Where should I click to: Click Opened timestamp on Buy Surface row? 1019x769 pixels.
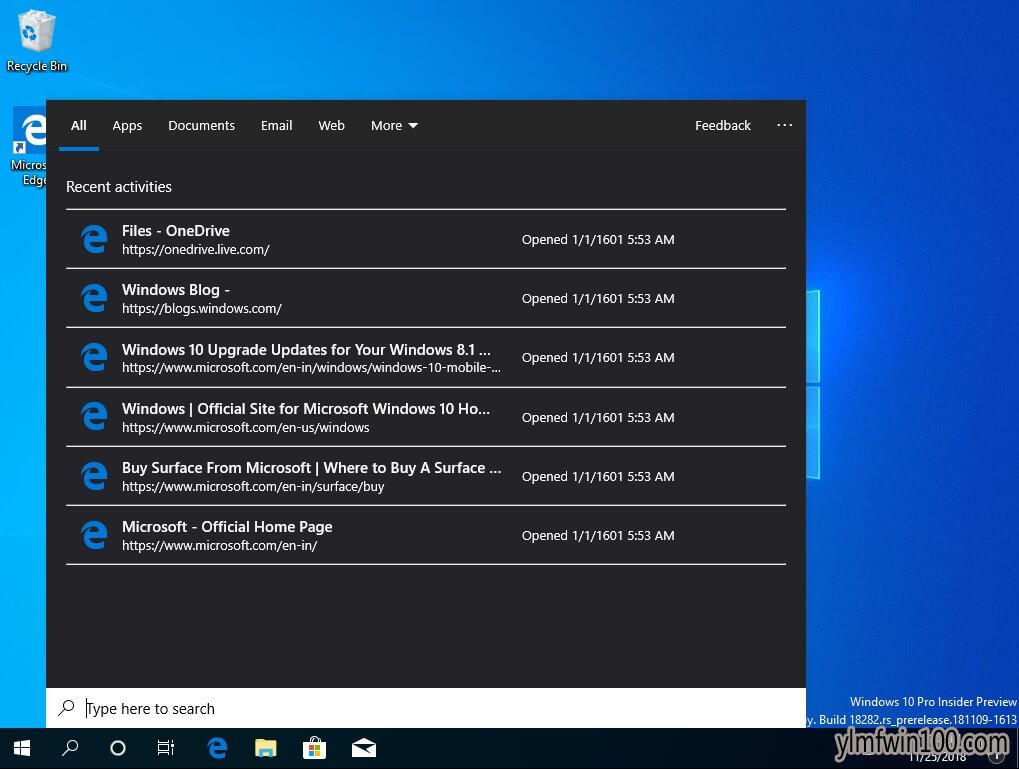coord(598,476)
